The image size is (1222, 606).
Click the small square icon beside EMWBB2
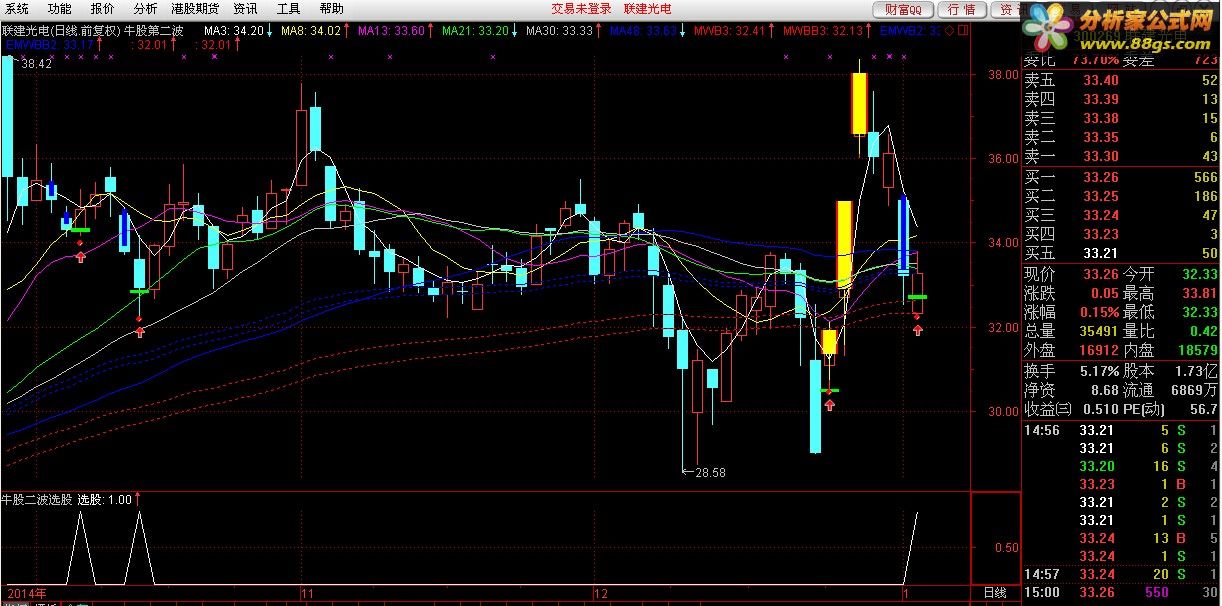962,31
